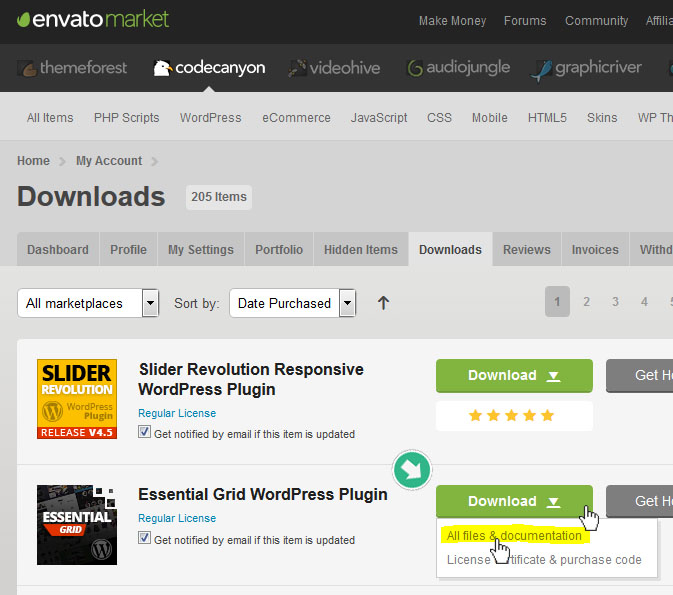The image size is (673, 595).
Task: Open the Essential Grid plugin thumbnail
Action: [x=77, y=525]
